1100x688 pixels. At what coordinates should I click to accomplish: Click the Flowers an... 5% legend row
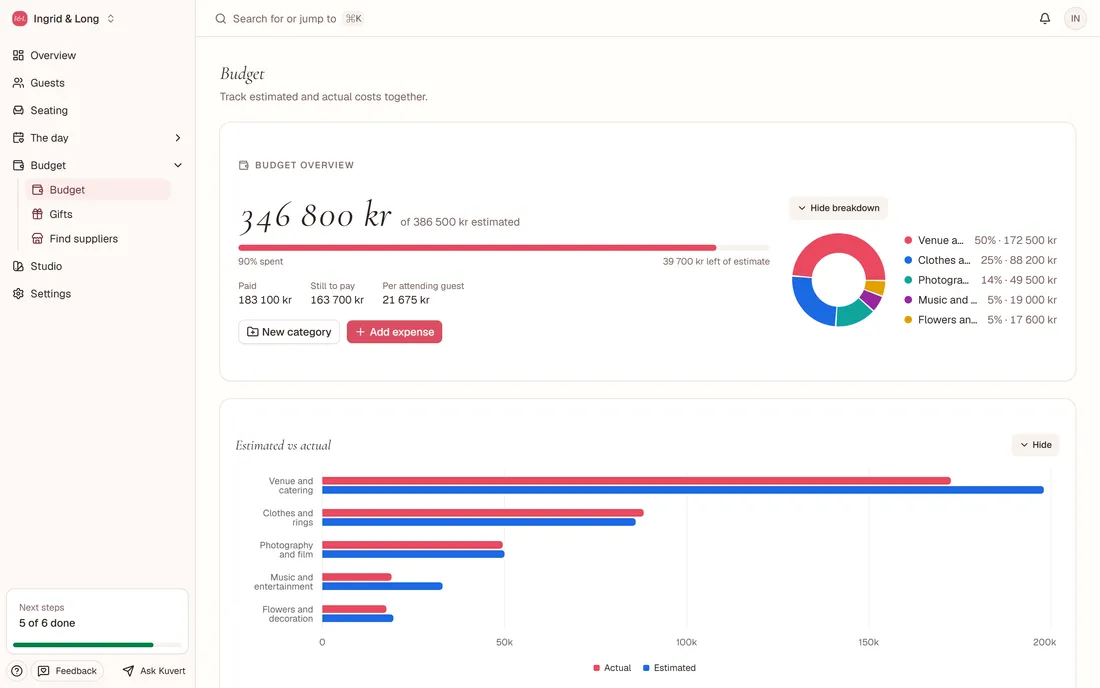(x=980, y=320)
